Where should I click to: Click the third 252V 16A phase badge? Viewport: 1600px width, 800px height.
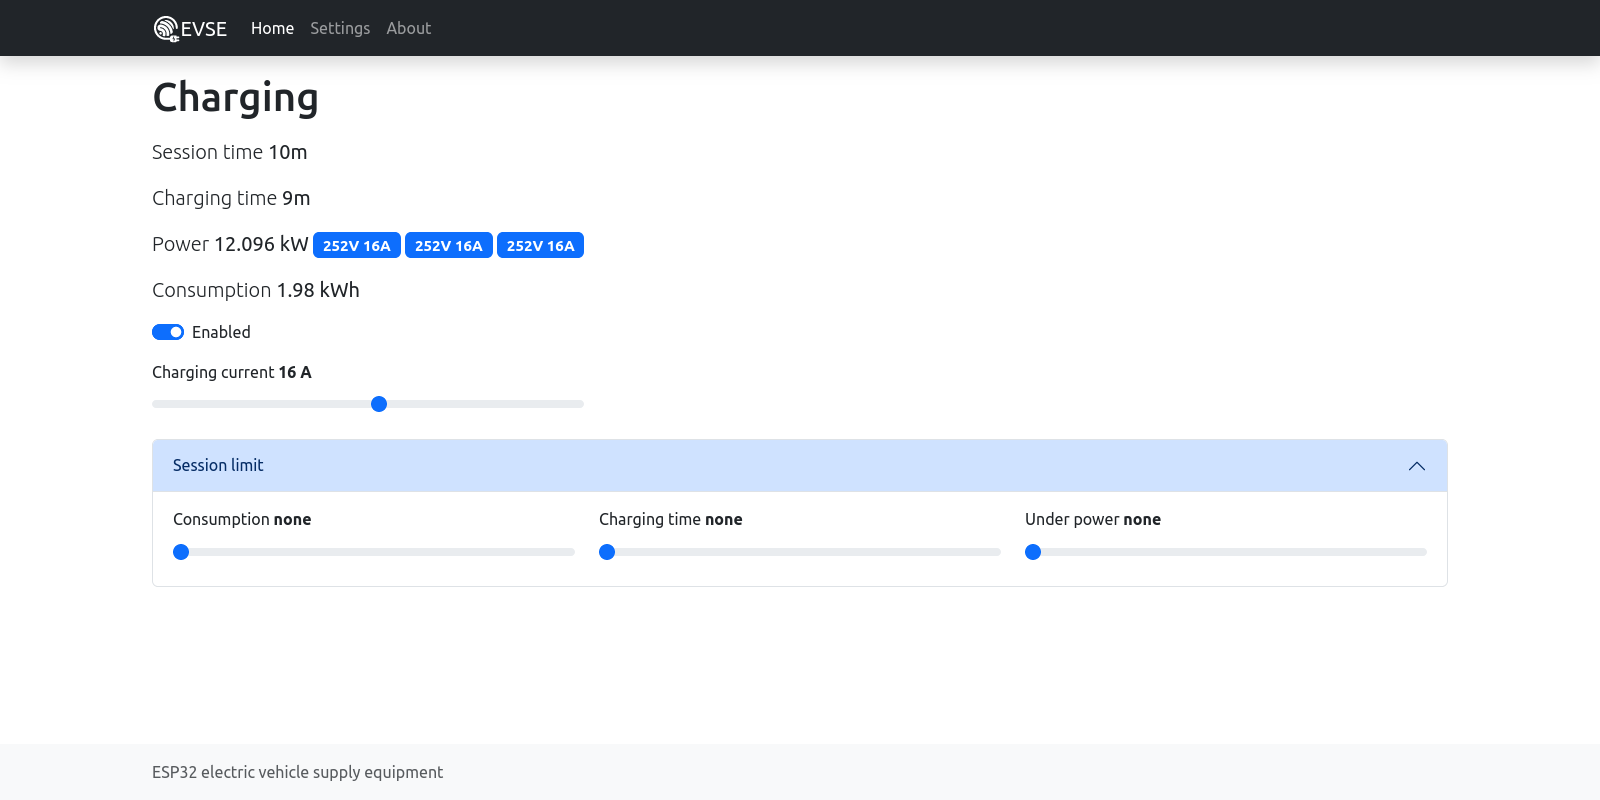coord(540,246)
